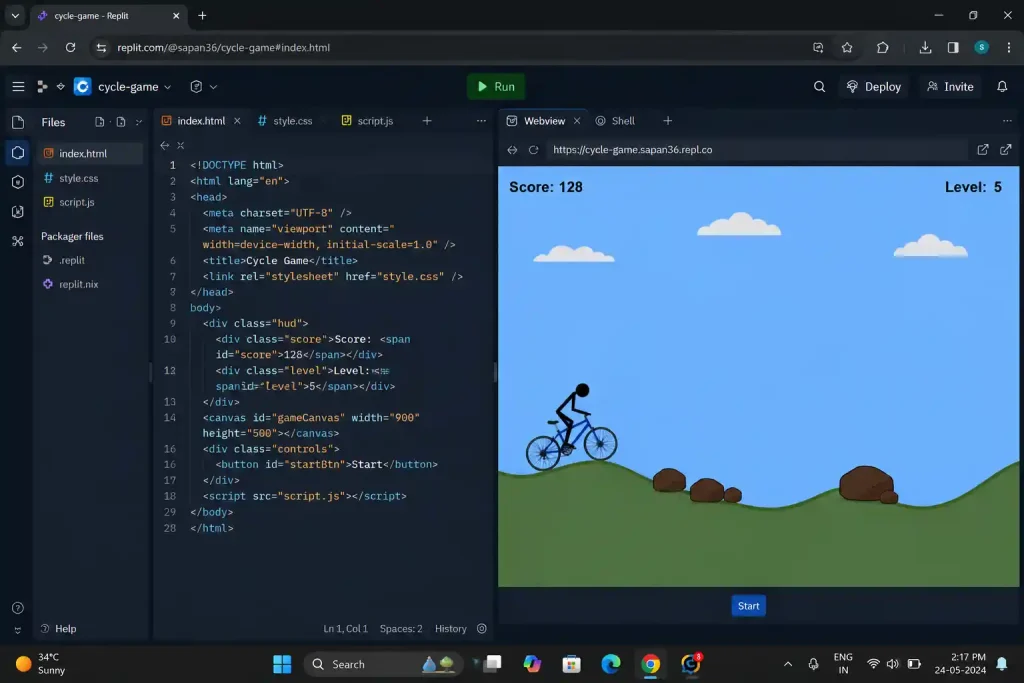Show hidden system tray icons

pos(788,664)
